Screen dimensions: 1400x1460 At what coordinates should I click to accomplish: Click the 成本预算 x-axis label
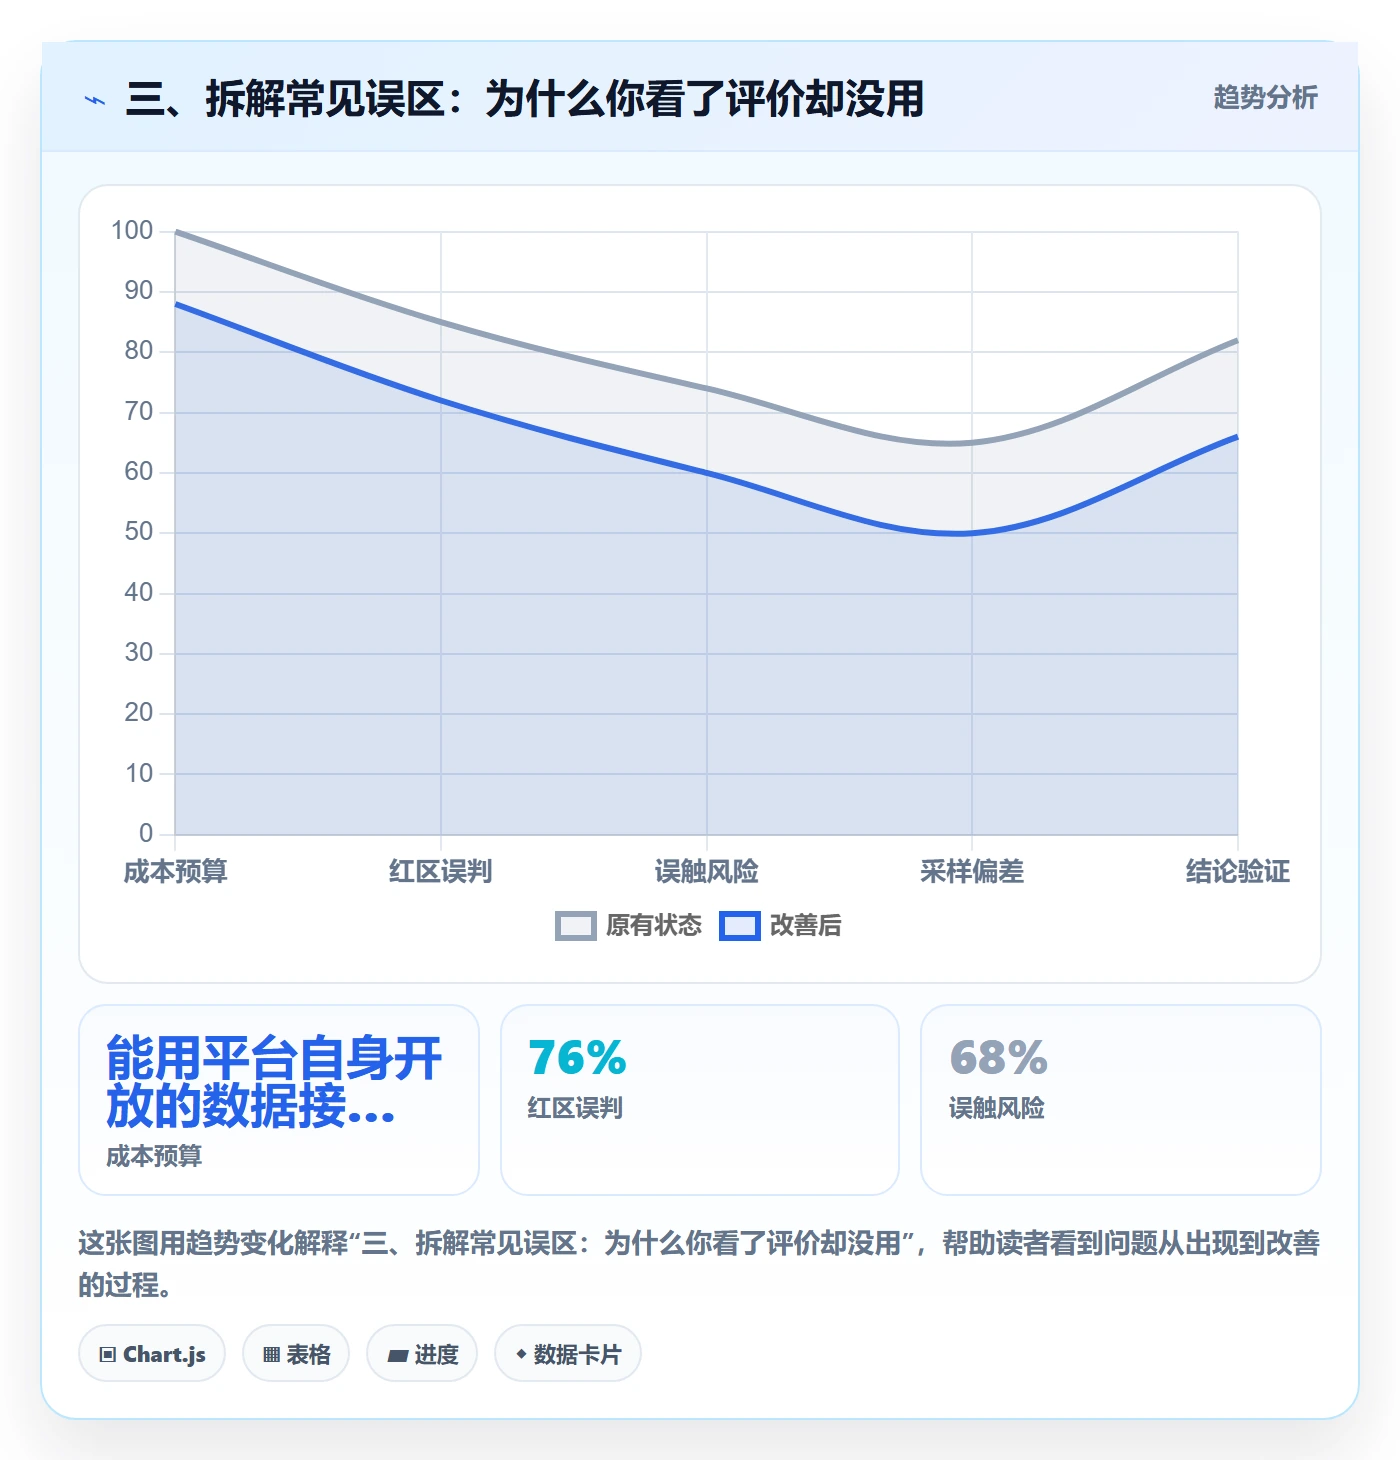pyautogui.click(x=176, y=872)
